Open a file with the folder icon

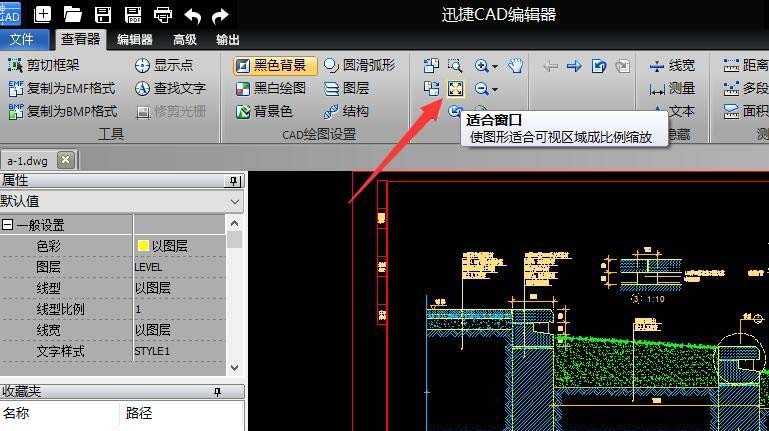(73, 14)
